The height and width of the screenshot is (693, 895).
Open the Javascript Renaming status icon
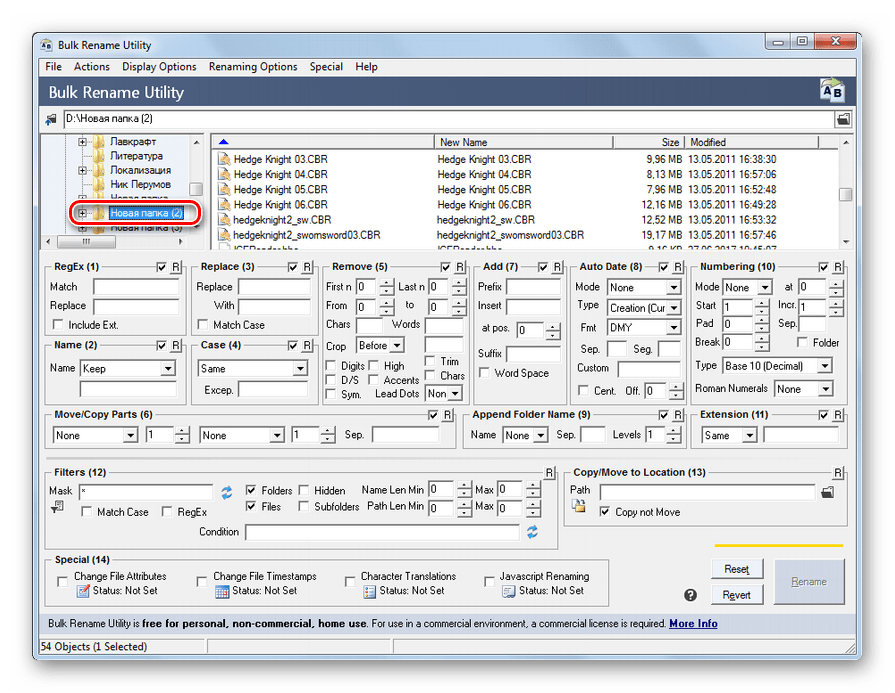tap(509, 591)
